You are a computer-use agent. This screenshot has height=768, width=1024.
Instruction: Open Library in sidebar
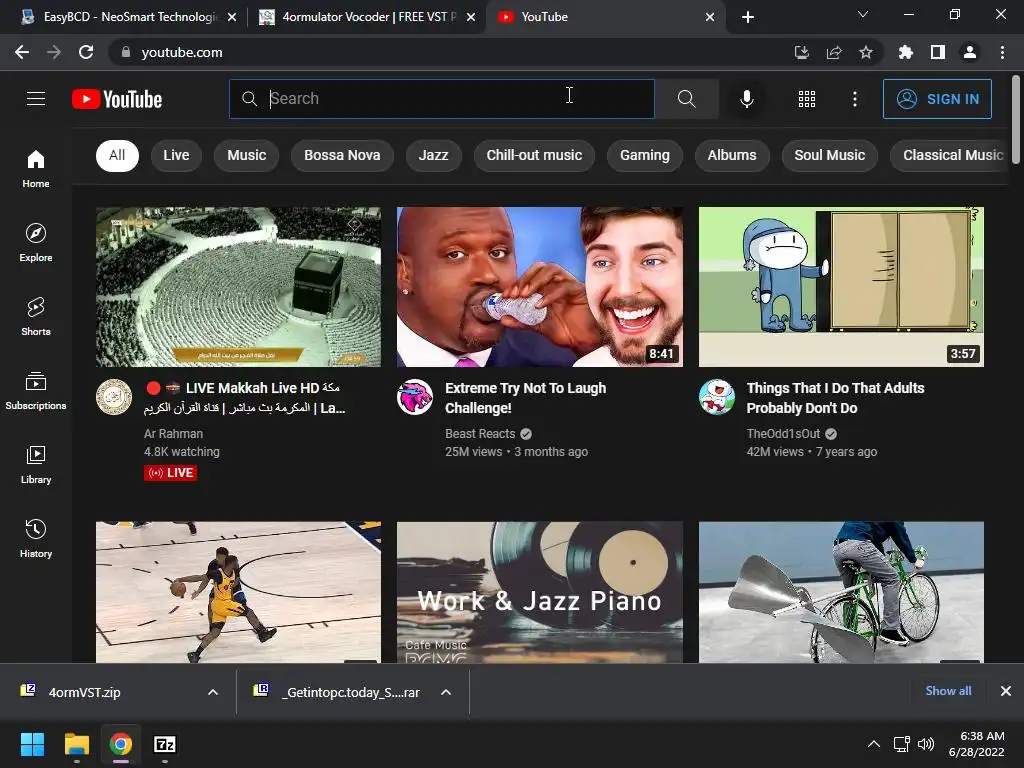click(36, 464)
